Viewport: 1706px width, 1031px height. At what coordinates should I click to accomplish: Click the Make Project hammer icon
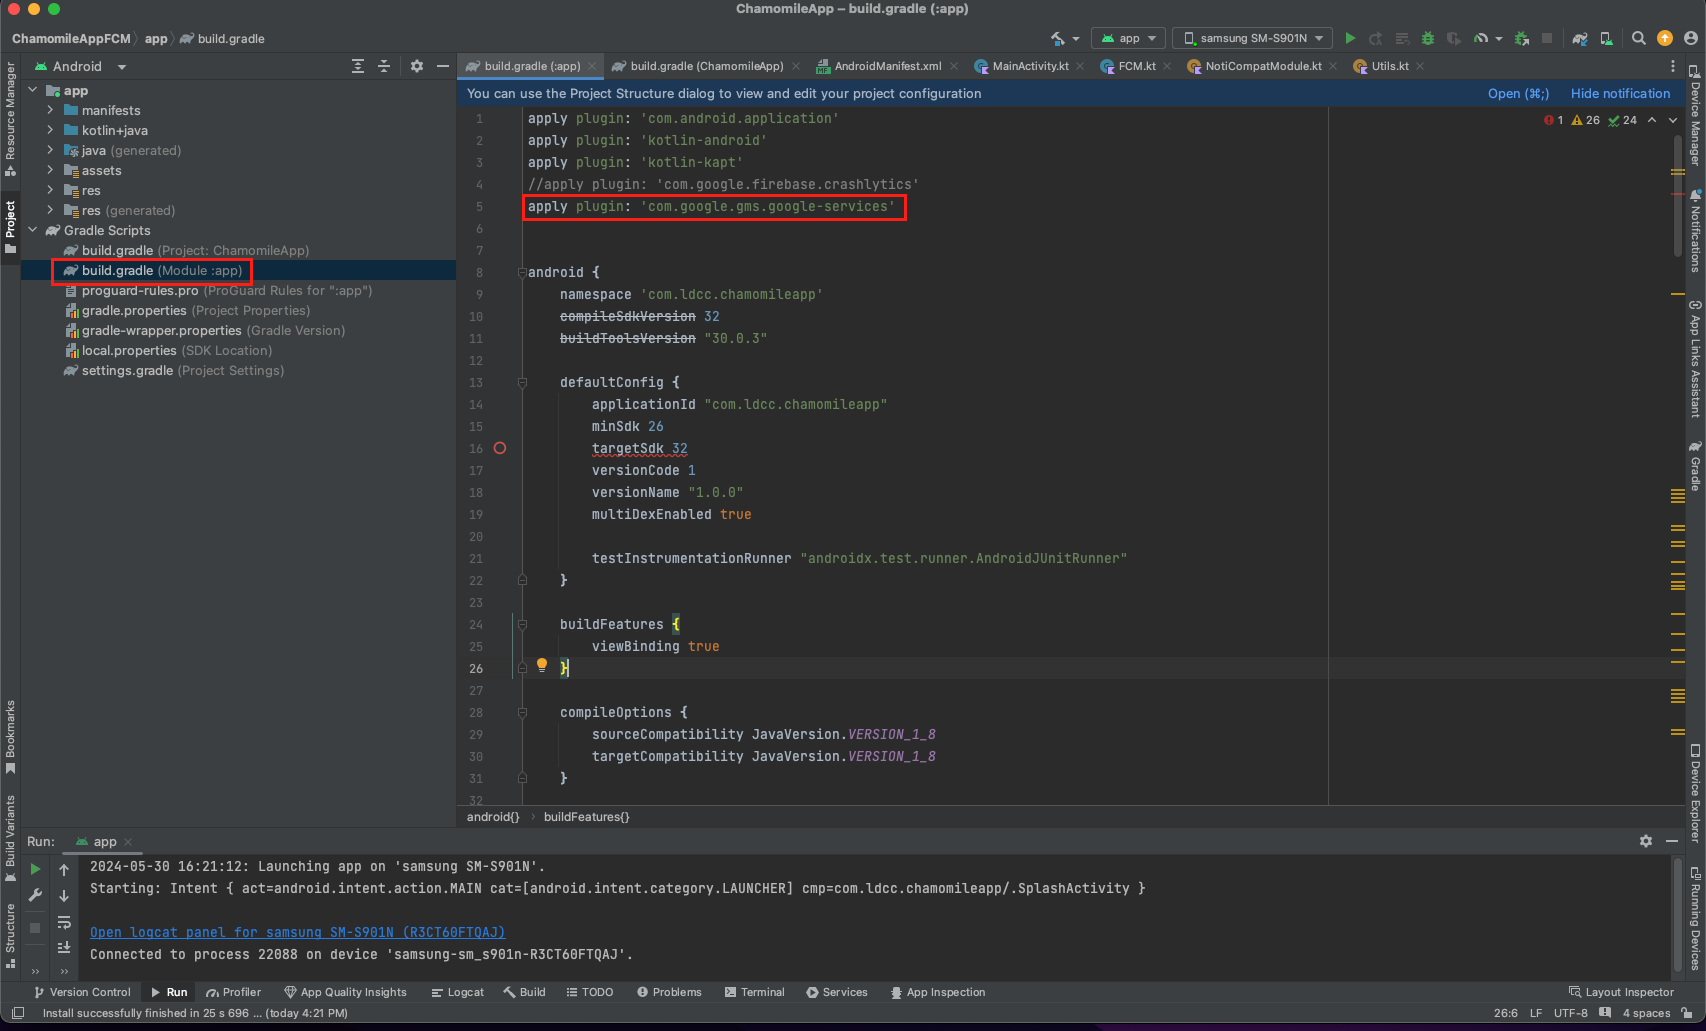tap(1058, 38)
